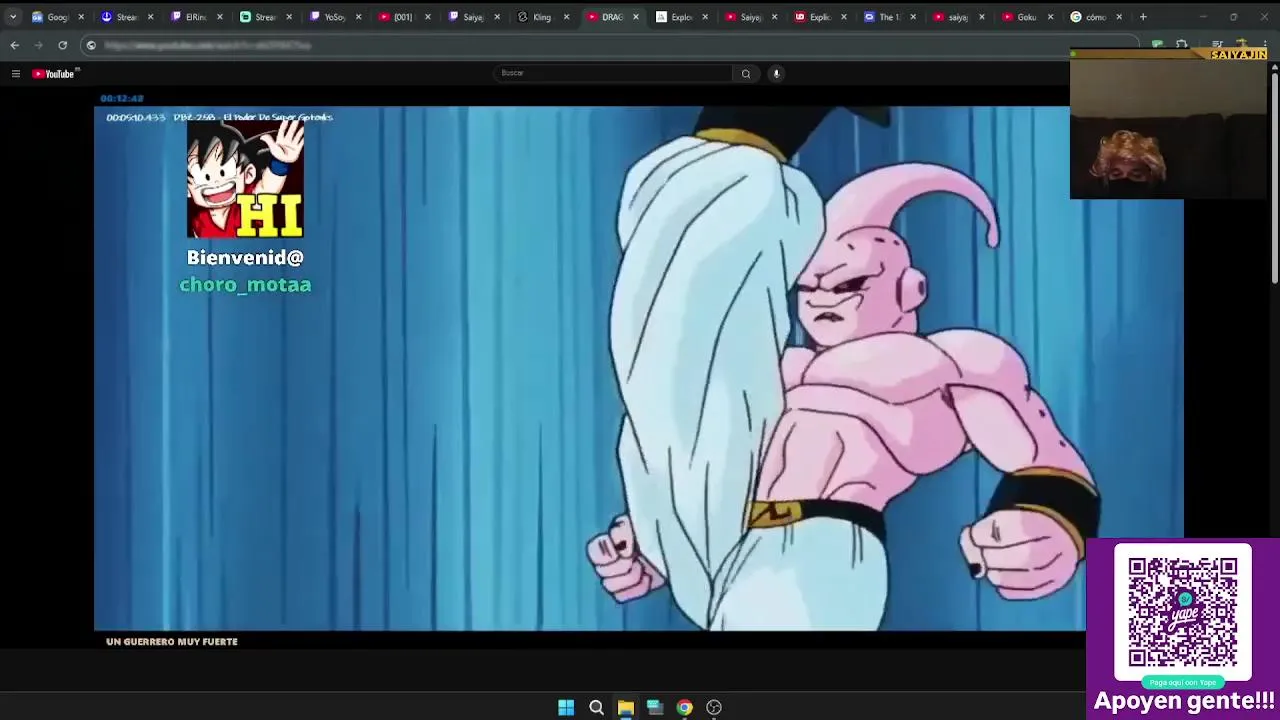
Task: Focus the Buscar search field
Action: pyautogui.click(x=614, y=73)
